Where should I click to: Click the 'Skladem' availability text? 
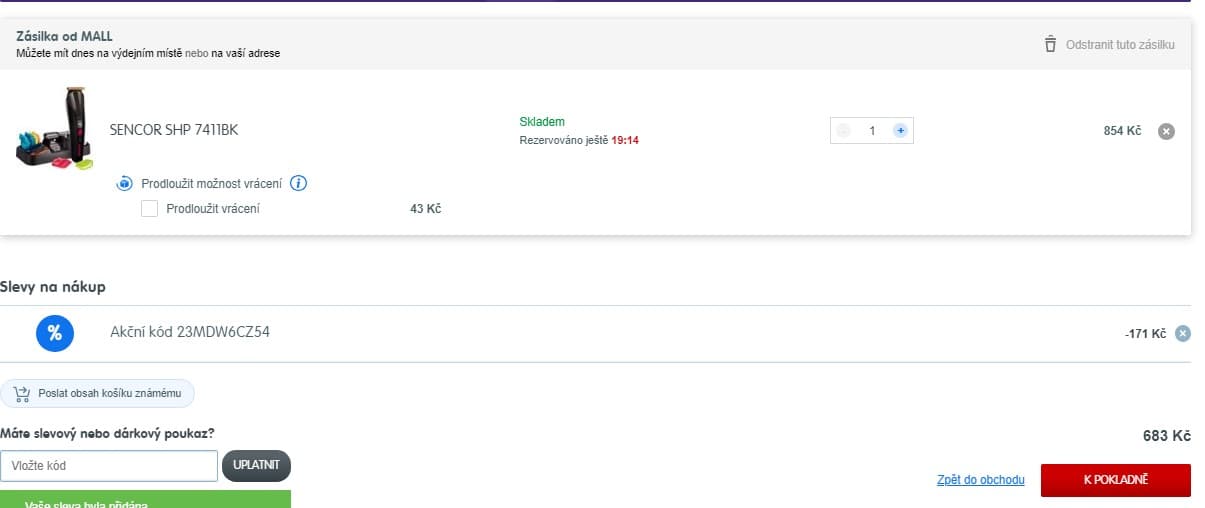542,122
